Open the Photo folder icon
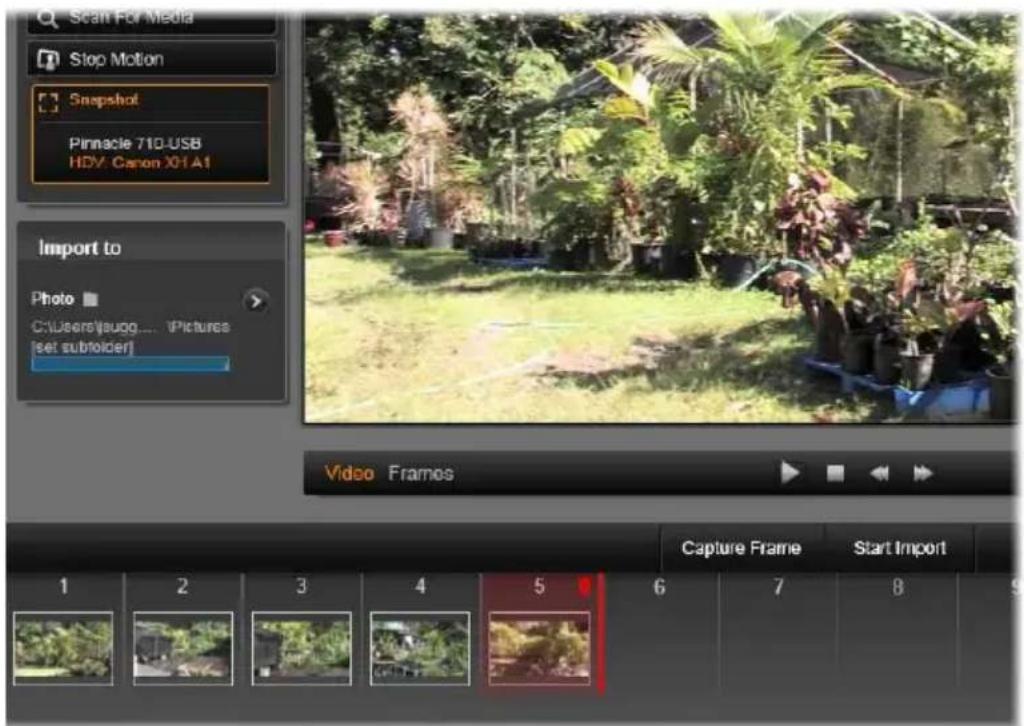This screenshot has height=726, width=1024. click(x=90, y=300)
